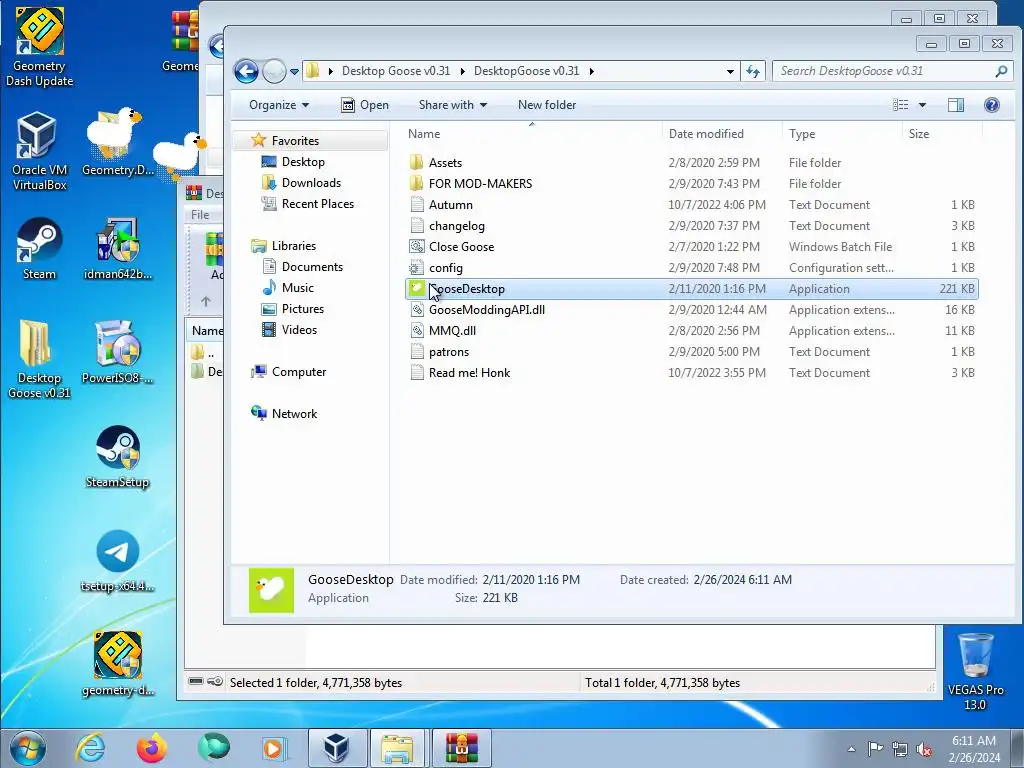Open the recent pages dropdown arrow

tap(295, 71)
